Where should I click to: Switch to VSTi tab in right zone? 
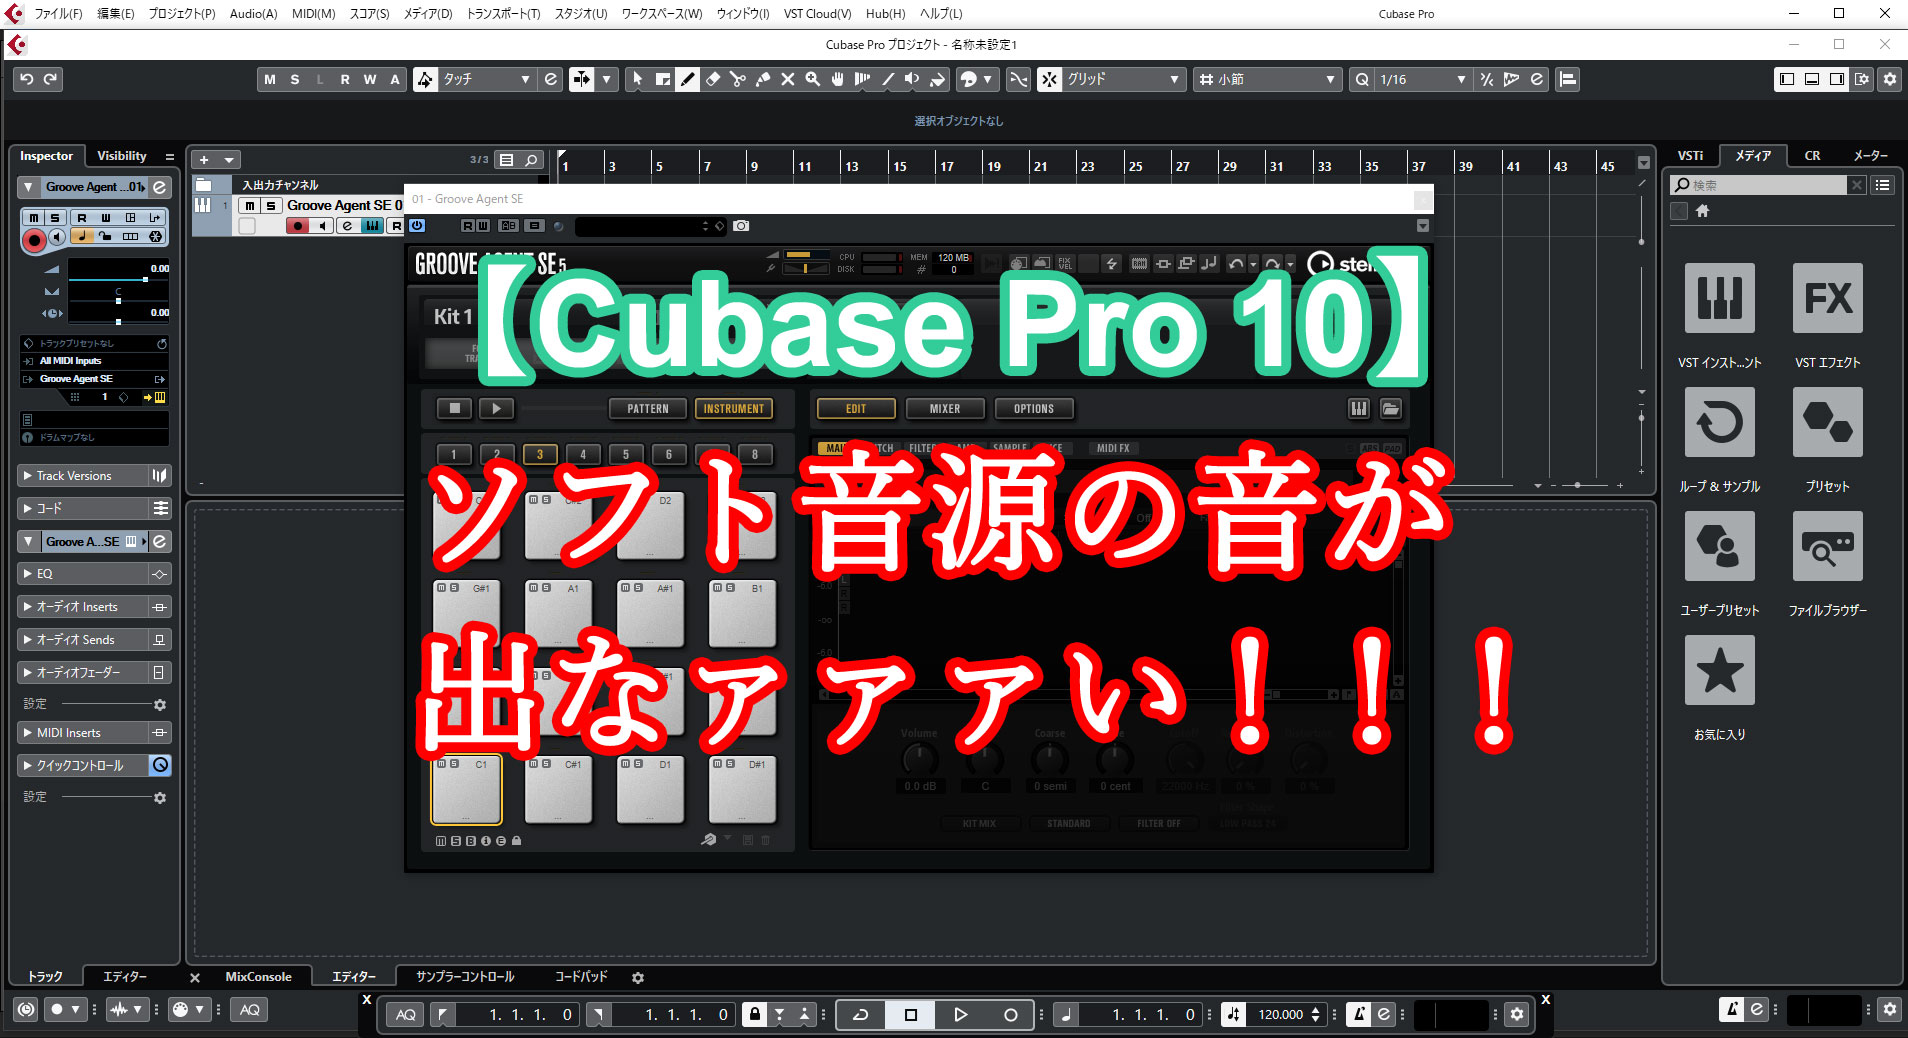[x=1691, y=156]
